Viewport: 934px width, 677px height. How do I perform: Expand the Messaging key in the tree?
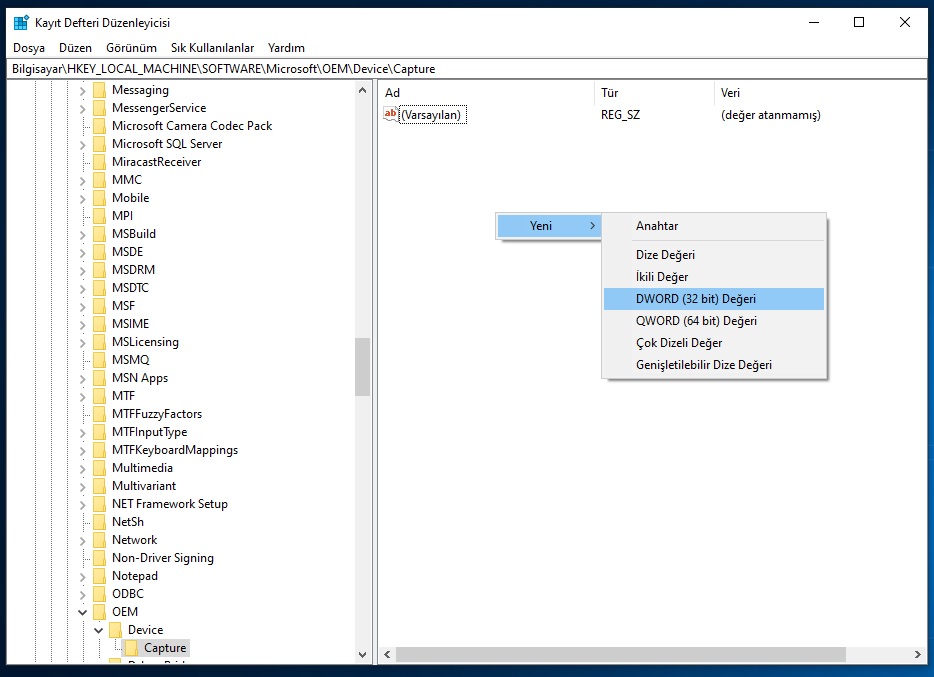[x=82, y=90]
